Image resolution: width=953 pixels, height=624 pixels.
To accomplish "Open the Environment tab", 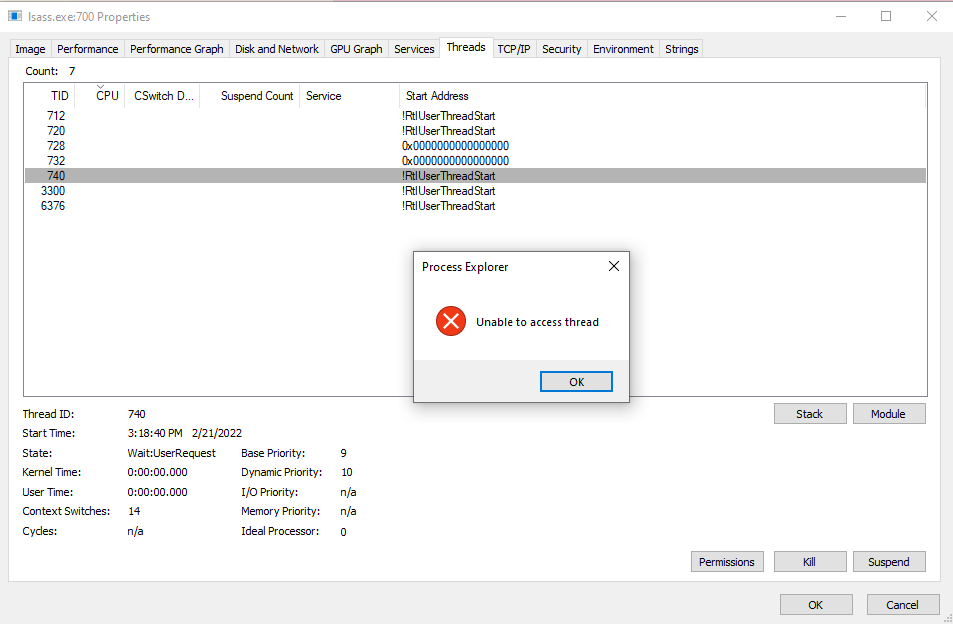I will point(623,49).
